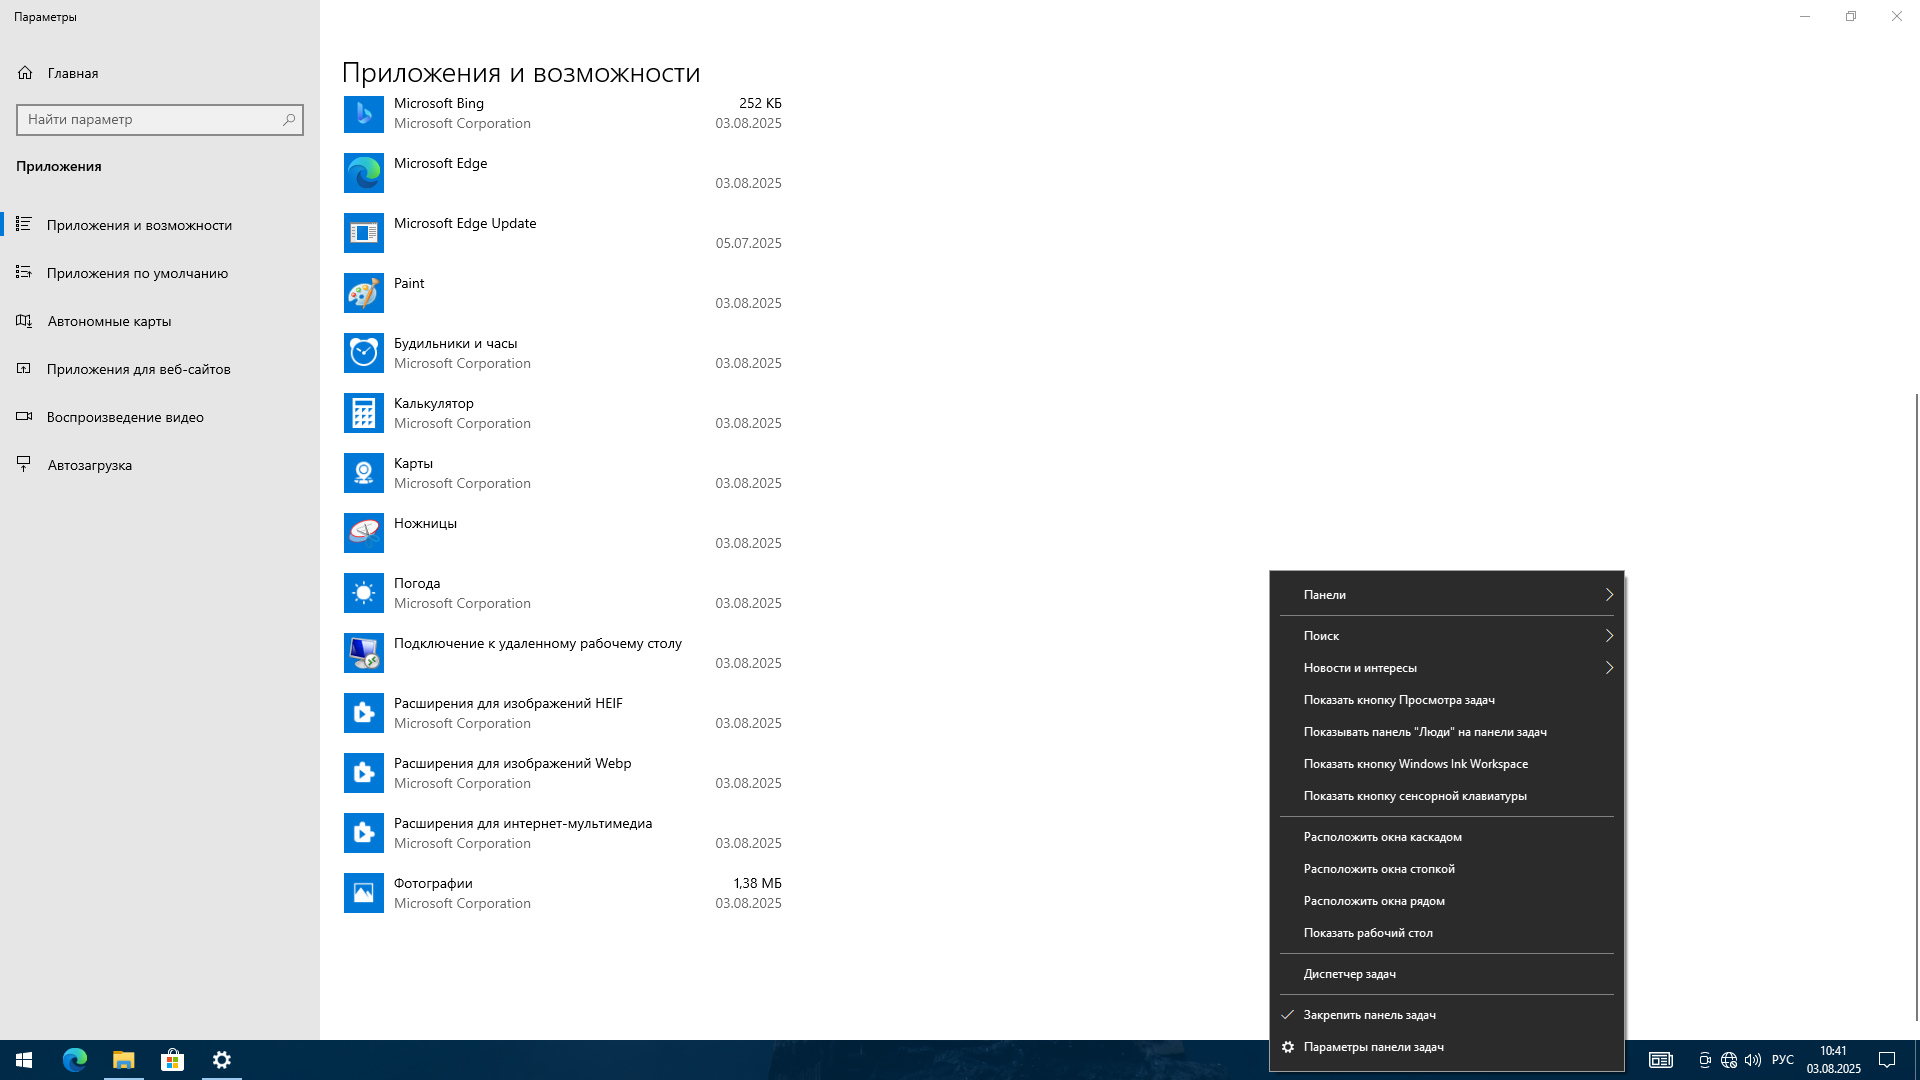
Task: Select Фотографии 1,38 МБ size text
Action: point(757,883)
